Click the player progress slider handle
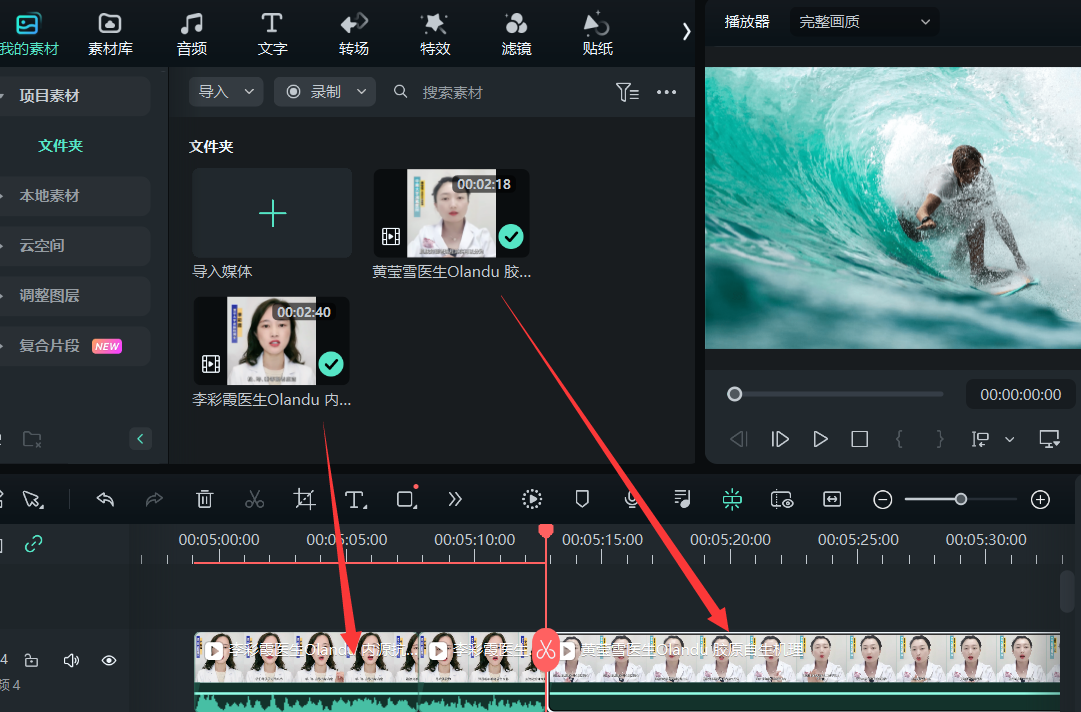The image size is (1081, 712). pyautogui.click(x=734, y=394)
